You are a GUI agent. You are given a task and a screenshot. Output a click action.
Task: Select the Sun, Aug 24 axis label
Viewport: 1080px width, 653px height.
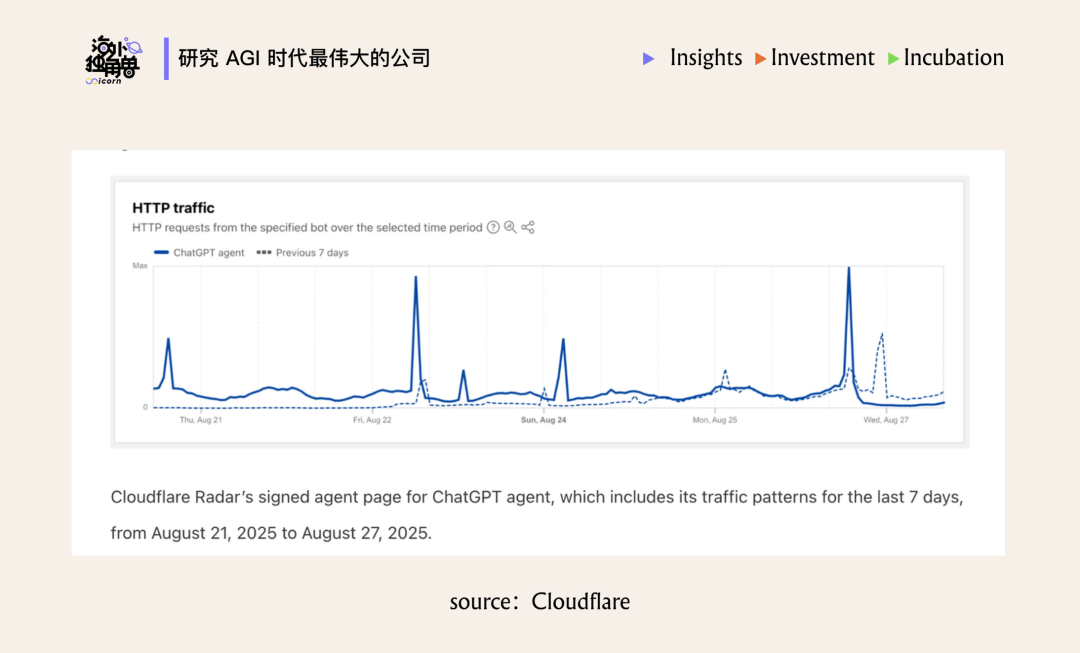coord(543,421)
